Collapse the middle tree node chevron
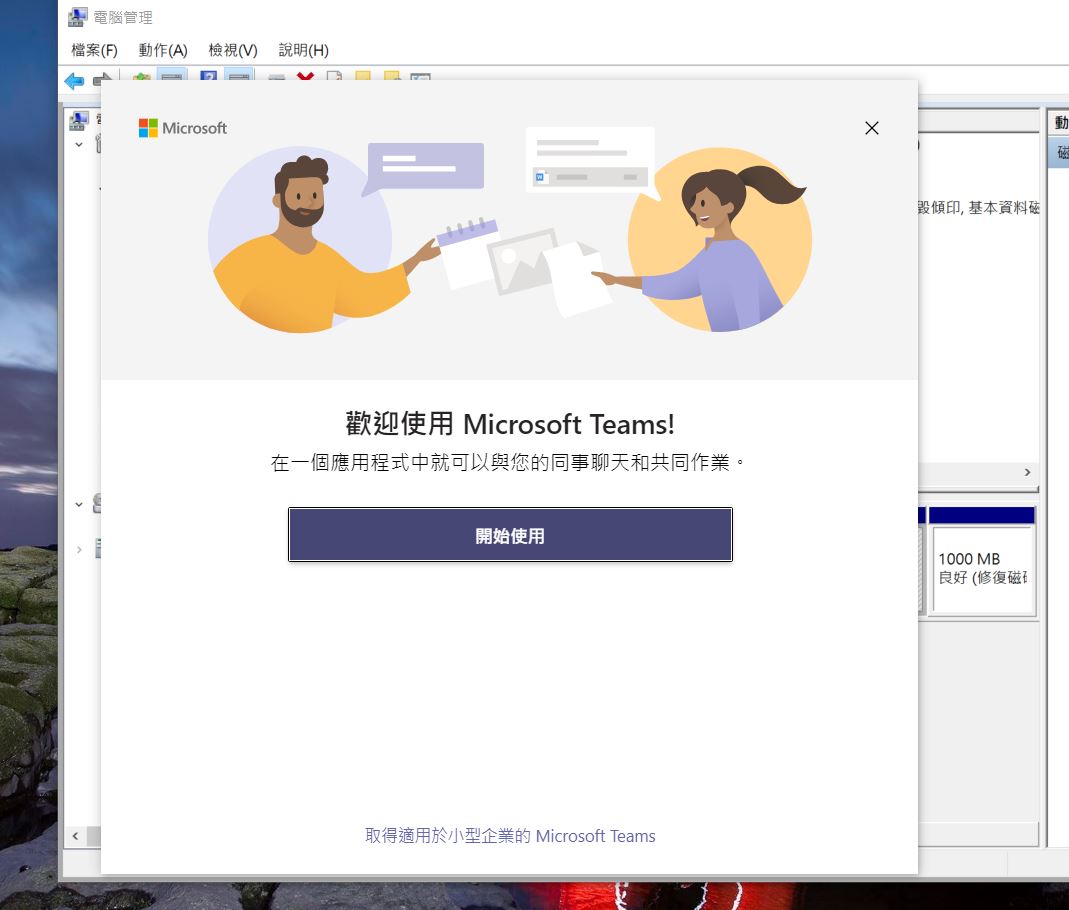This screenshot has width=1069, height=910. 79,504
